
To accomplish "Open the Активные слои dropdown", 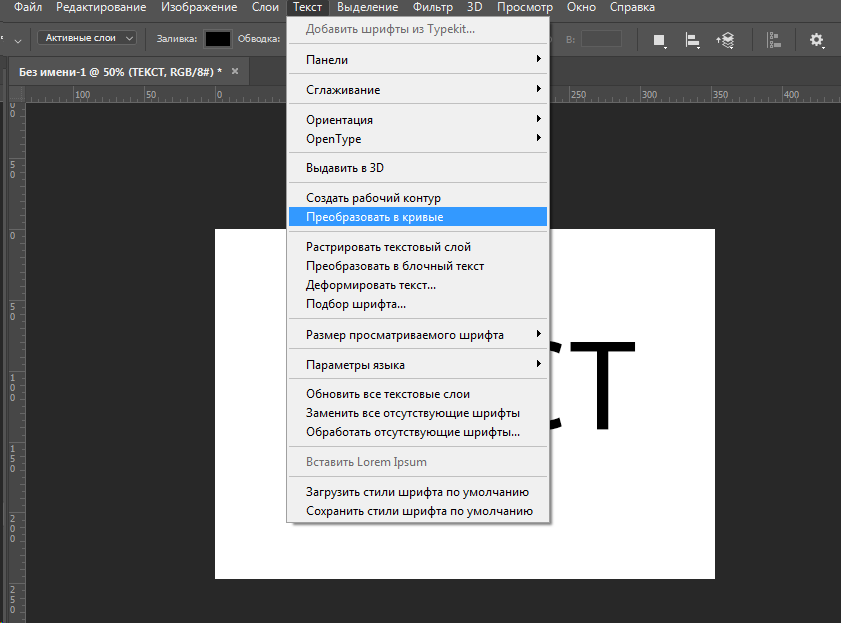I will (x=87, y=38).
